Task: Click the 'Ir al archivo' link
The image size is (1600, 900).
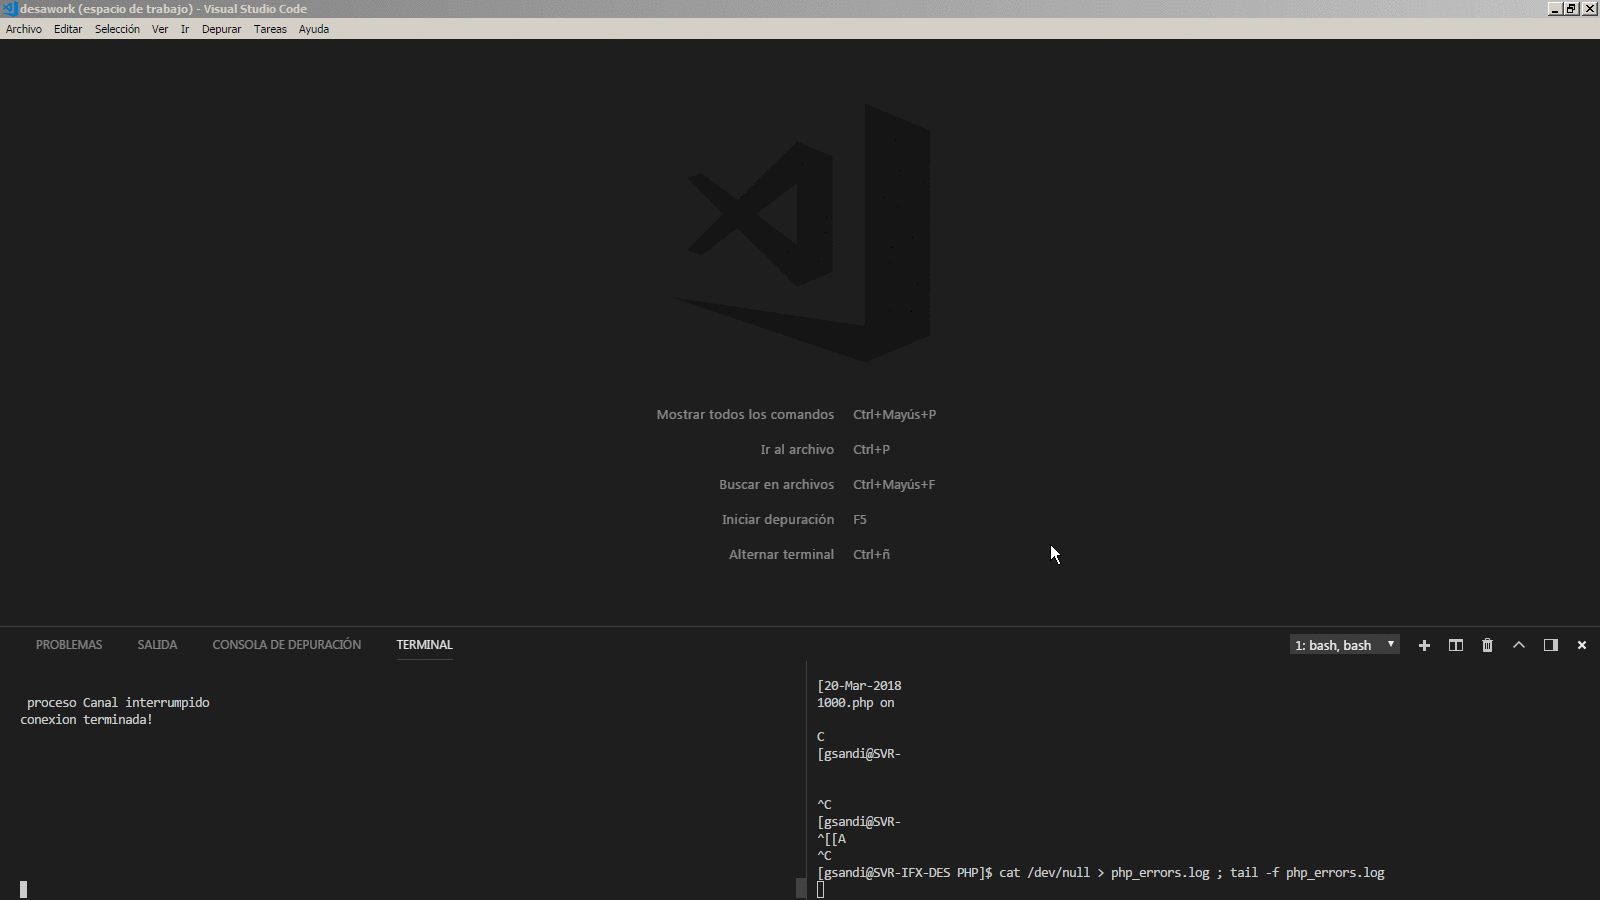Action: 797,449
